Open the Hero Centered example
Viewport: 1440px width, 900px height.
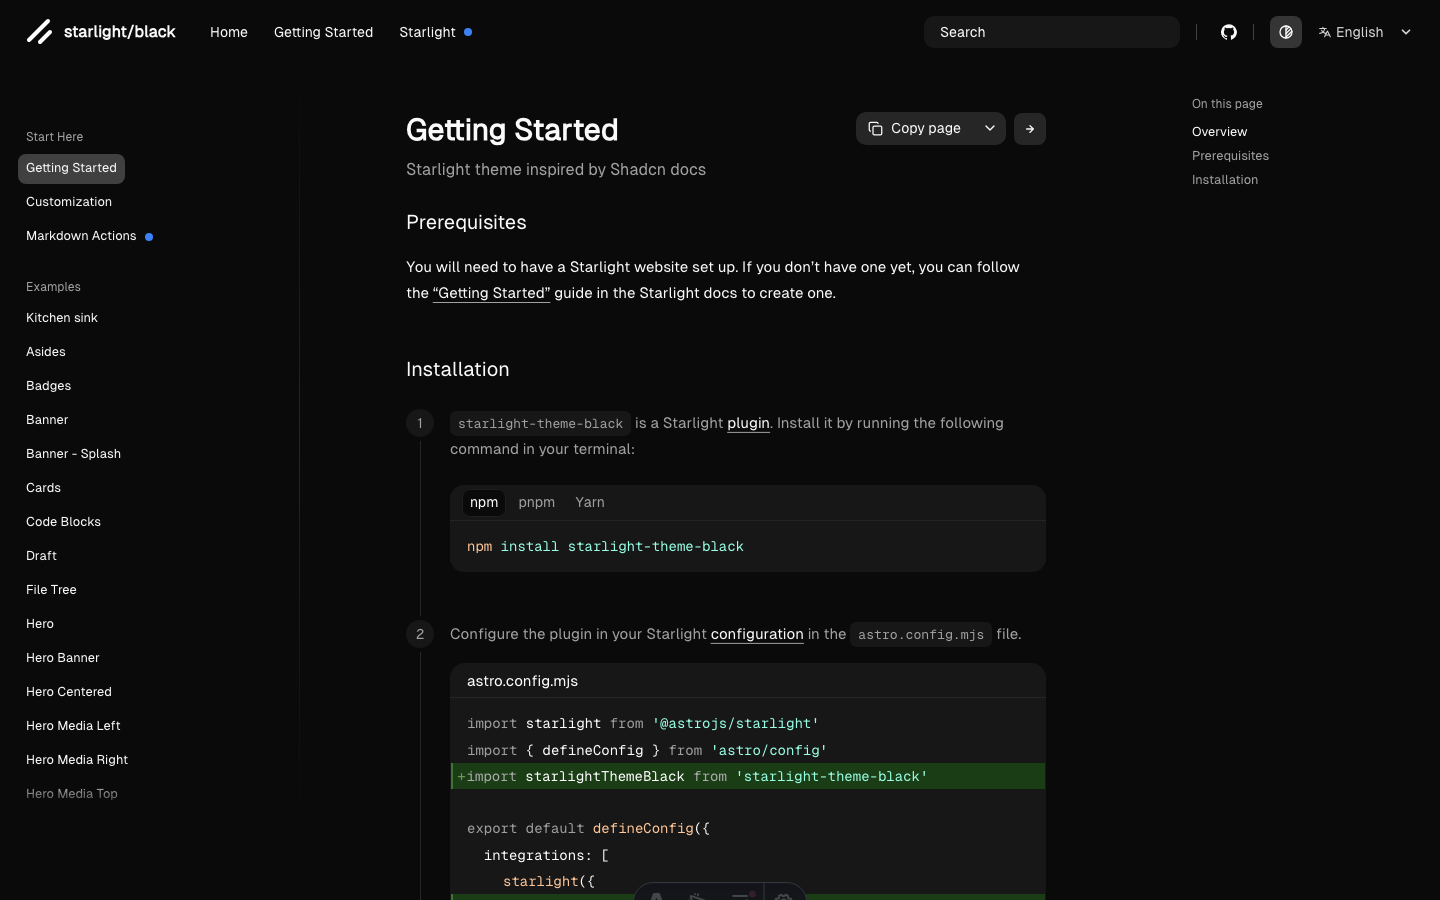click(69, 692)
